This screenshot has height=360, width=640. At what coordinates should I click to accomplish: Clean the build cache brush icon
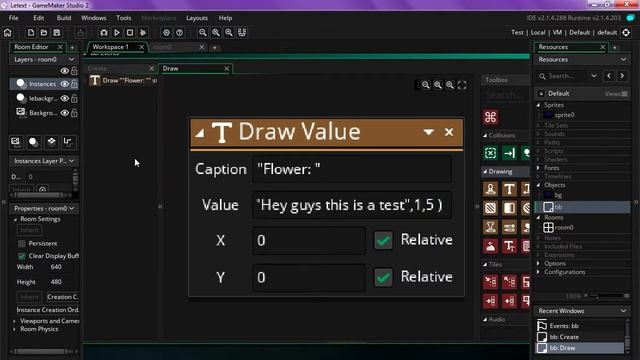143,33
